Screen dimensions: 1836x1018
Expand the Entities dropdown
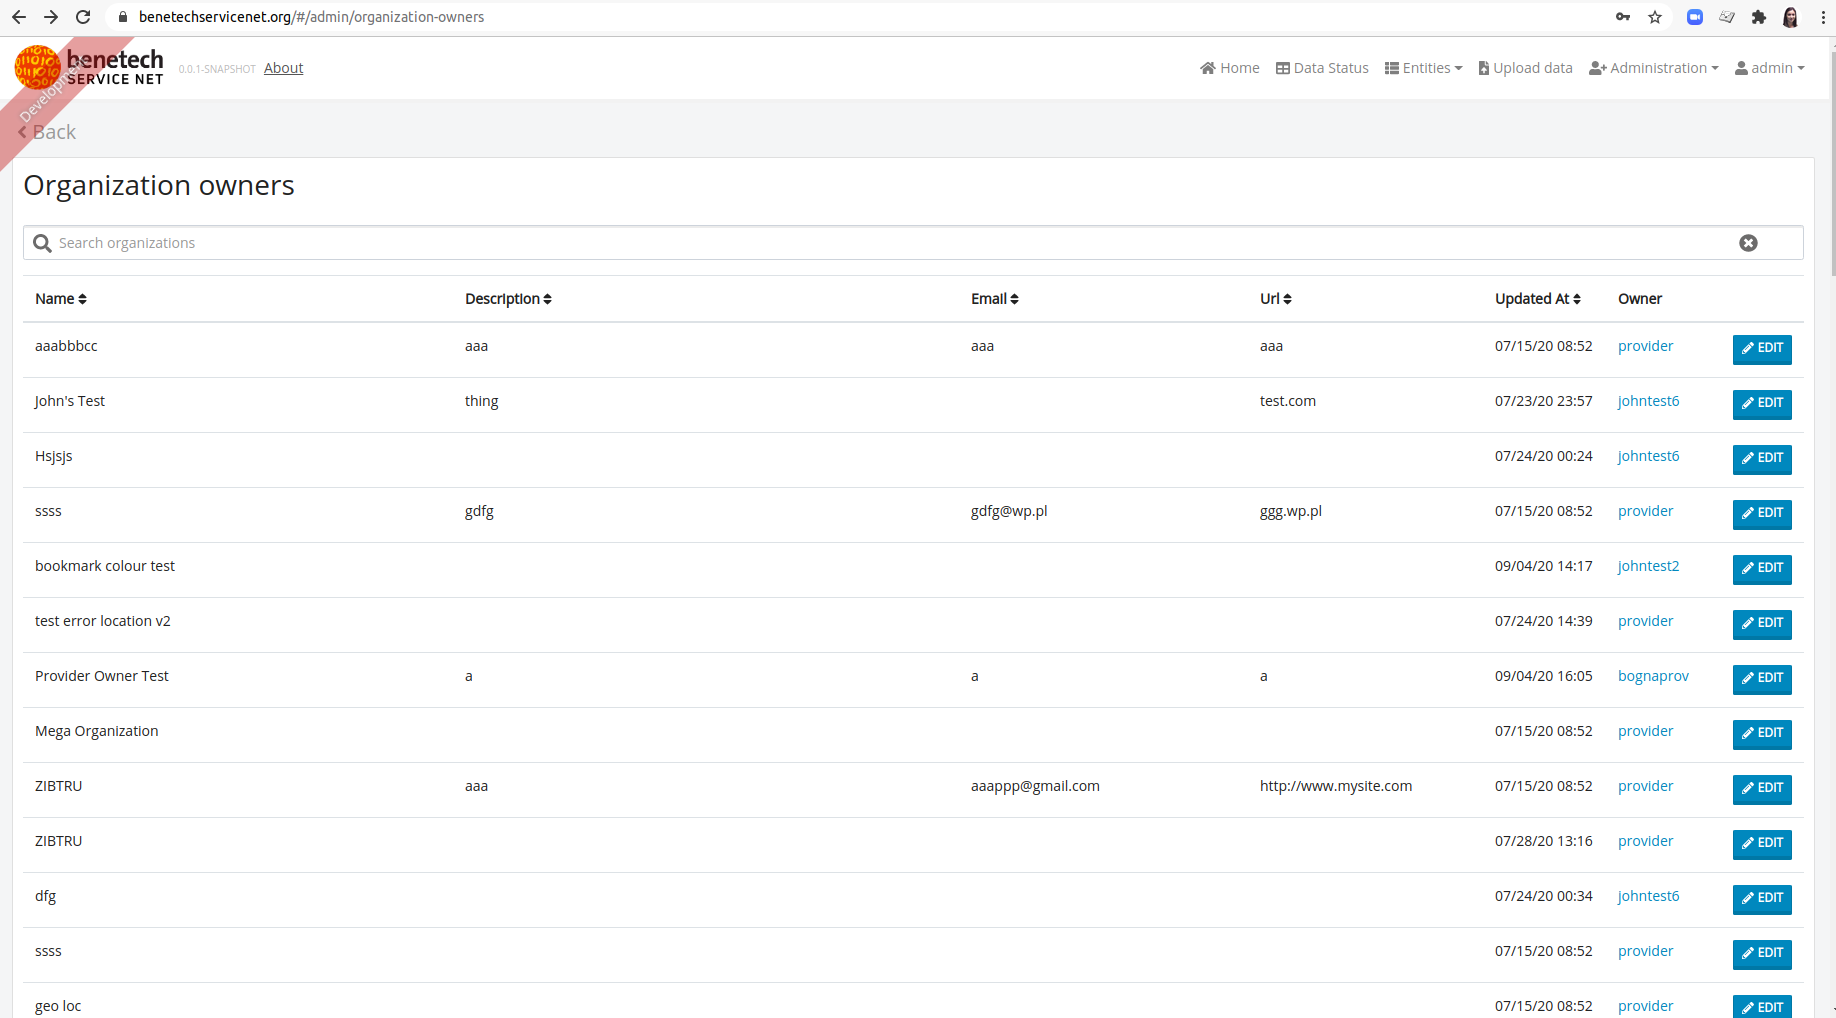point(1423,67)
